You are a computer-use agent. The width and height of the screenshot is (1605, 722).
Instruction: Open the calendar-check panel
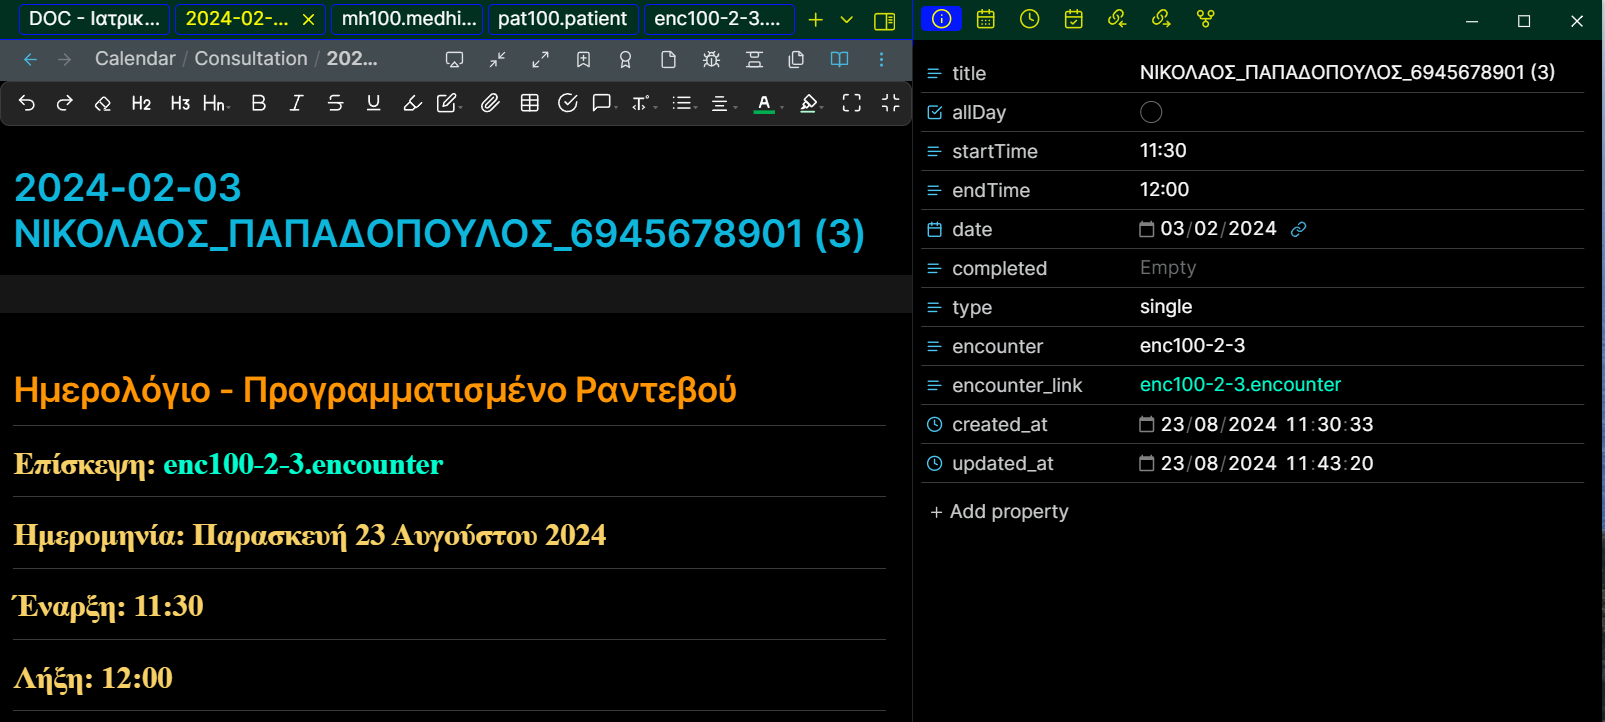tap(1073, 19)
